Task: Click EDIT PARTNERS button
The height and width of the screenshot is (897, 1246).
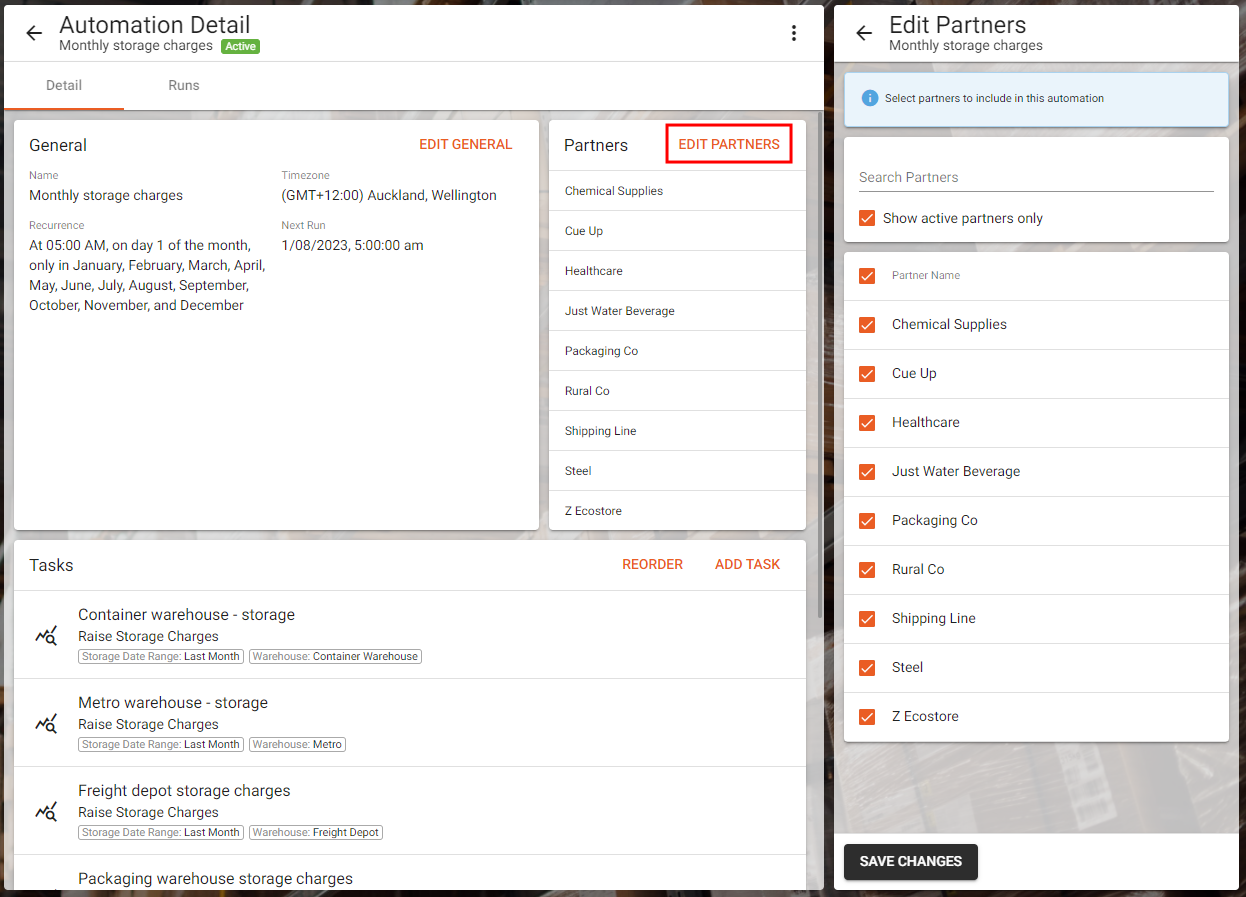Action: 729,144
